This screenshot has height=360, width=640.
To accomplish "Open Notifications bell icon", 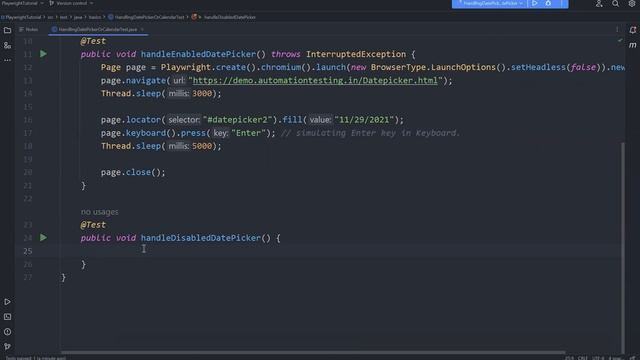I will [632, 30].
